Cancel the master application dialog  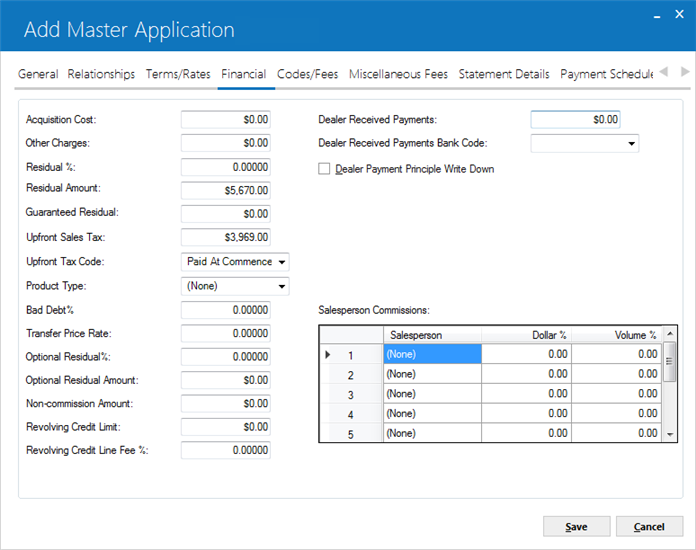649,526
